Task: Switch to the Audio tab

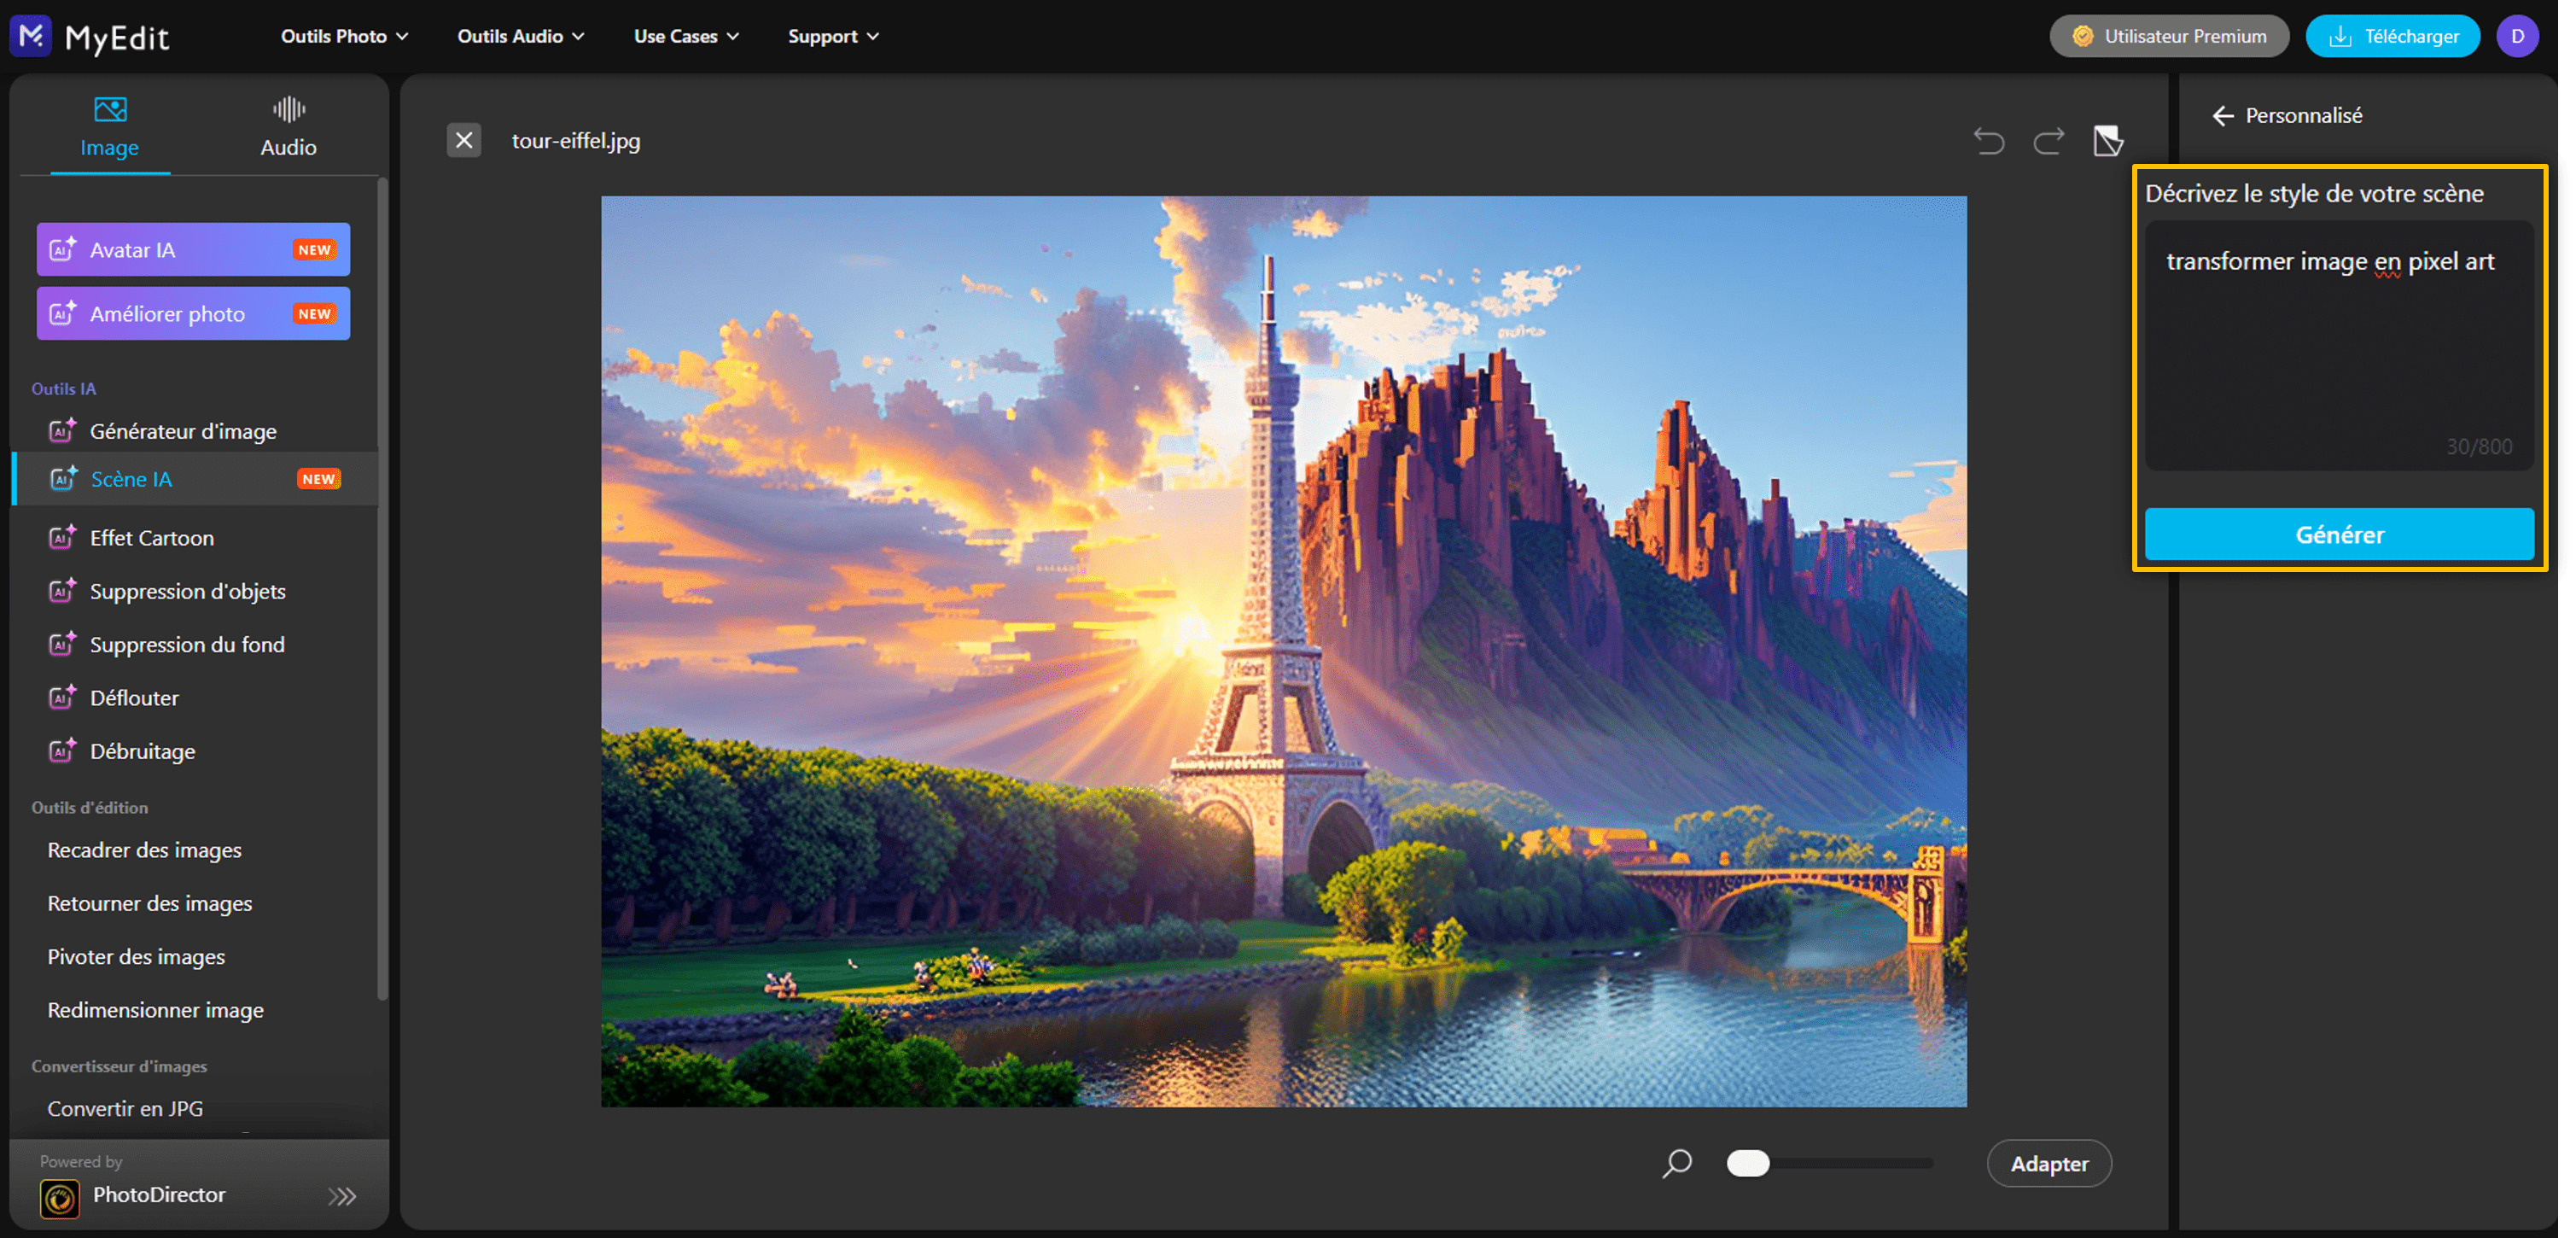Action: click(x=288, y=127)
